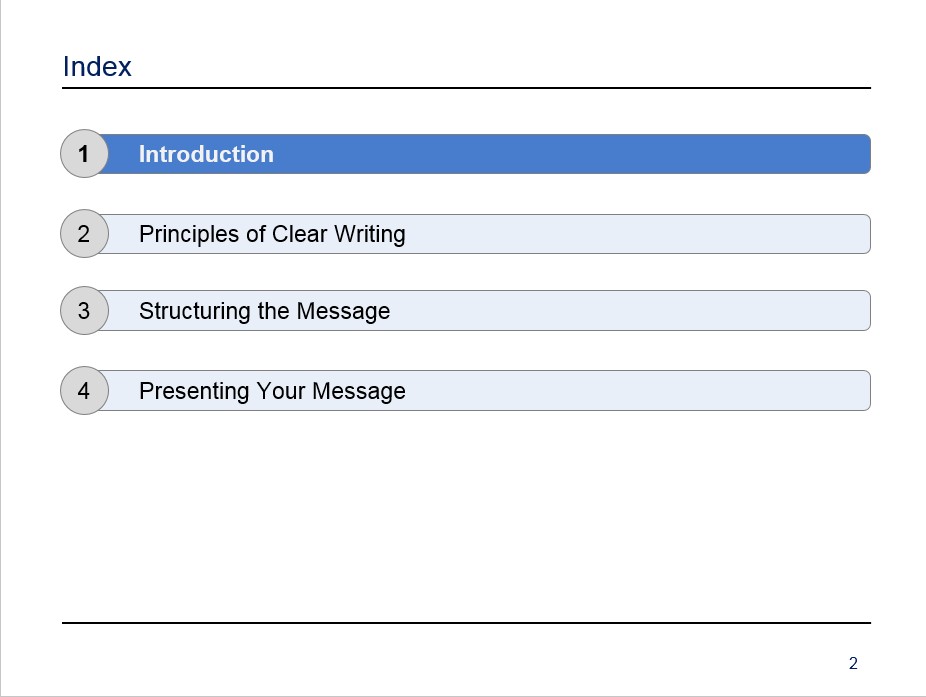Click the horizontal line under the Index title

[x=467, y=88]
